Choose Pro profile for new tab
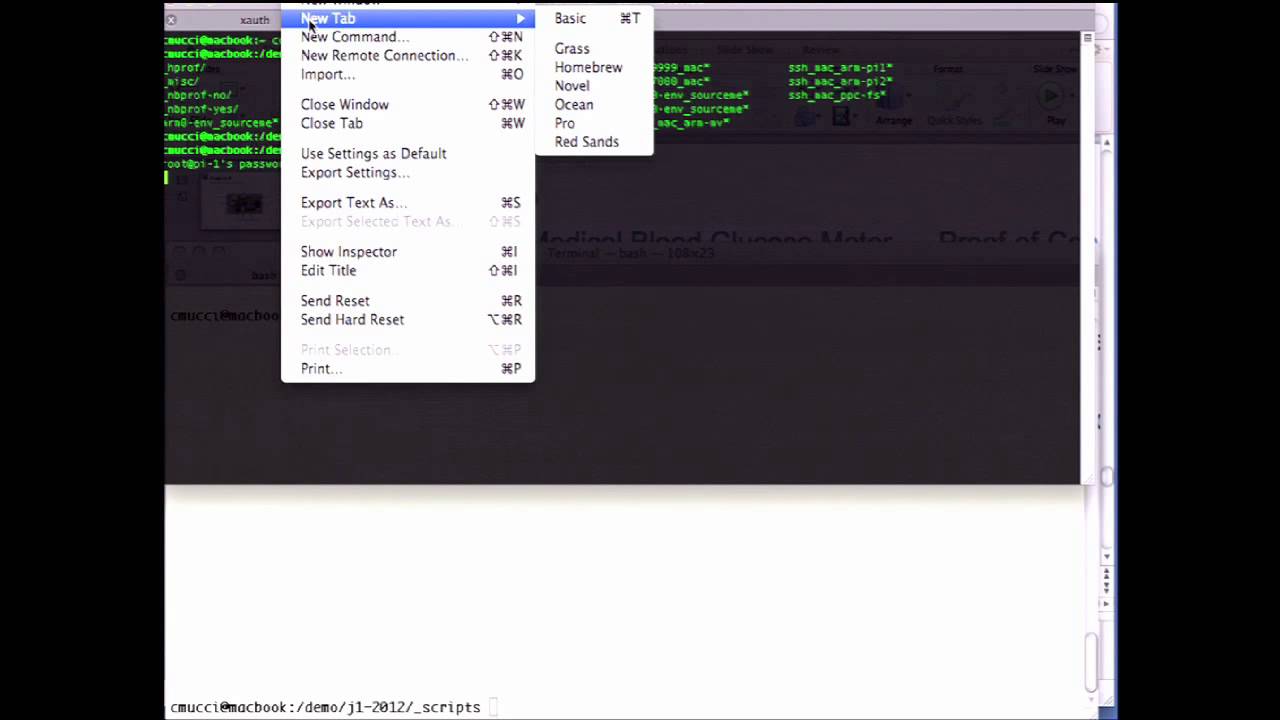The height and width of the screenshot is (720, 1280). coord(595,124)
